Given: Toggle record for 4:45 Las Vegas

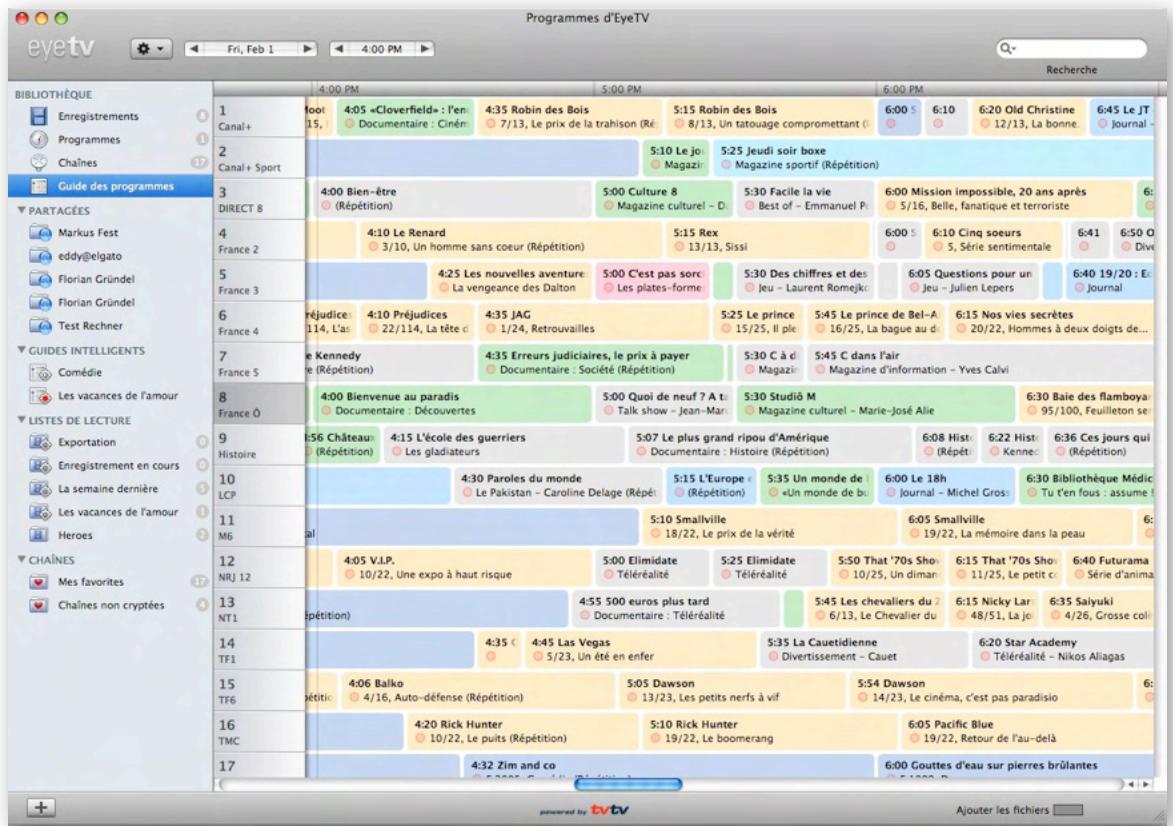Looking at the screenshot, I should 537,657.
